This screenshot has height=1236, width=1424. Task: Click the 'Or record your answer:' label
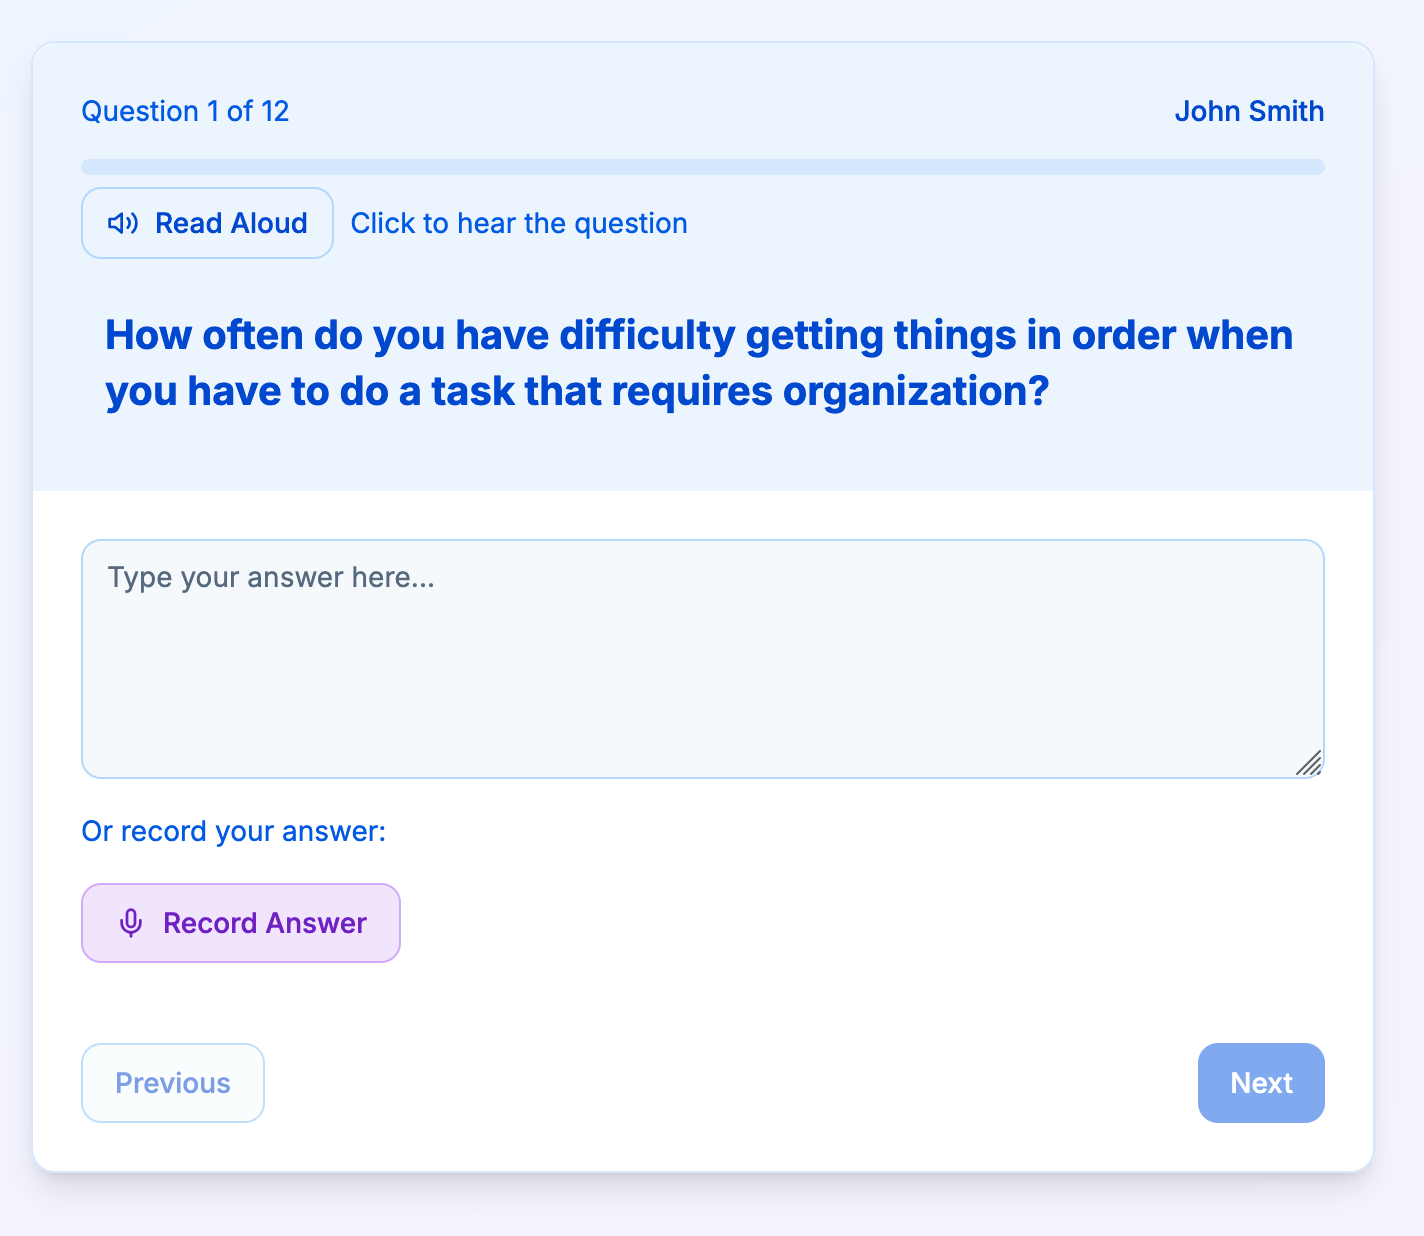pyautogui.click(x=233, y=831)
